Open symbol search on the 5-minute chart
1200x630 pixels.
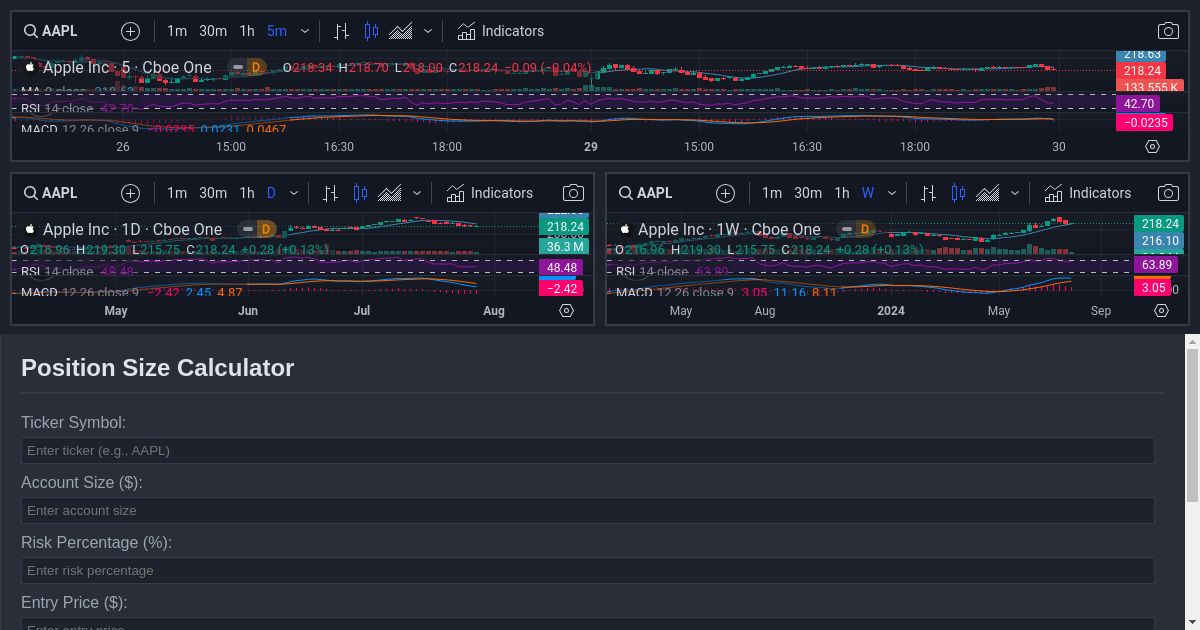(x=50, y=31)
